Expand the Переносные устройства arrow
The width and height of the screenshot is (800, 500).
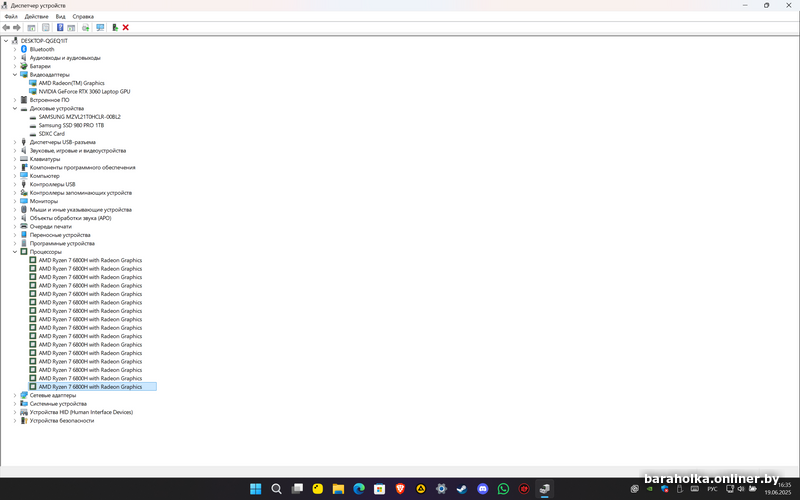15,235
